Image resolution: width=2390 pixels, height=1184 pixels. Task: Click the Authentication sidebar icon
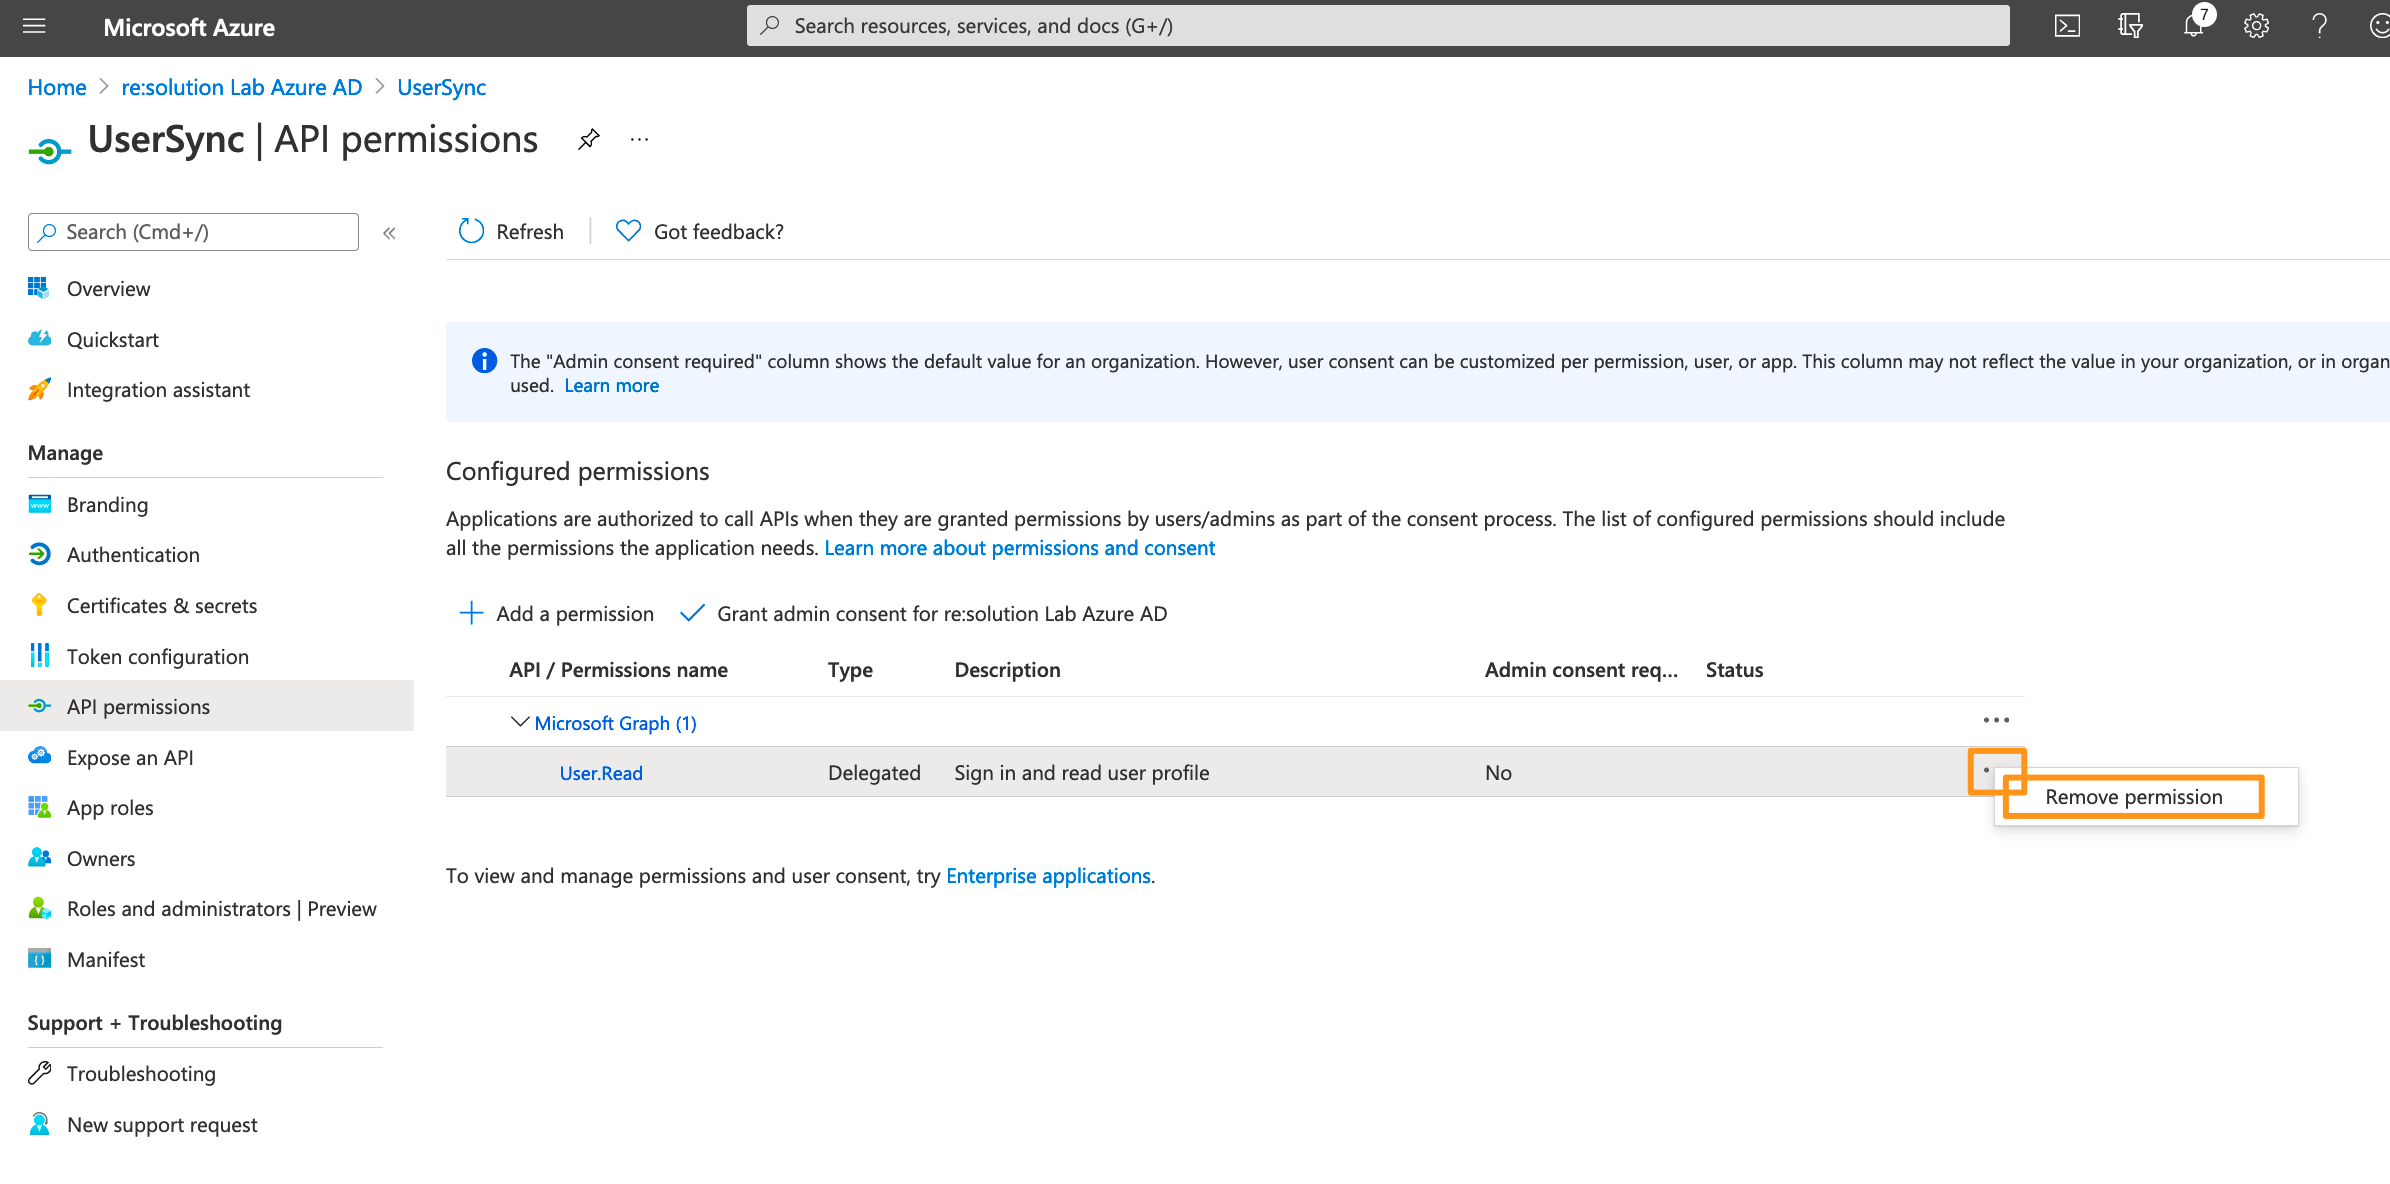pos(39,554)
